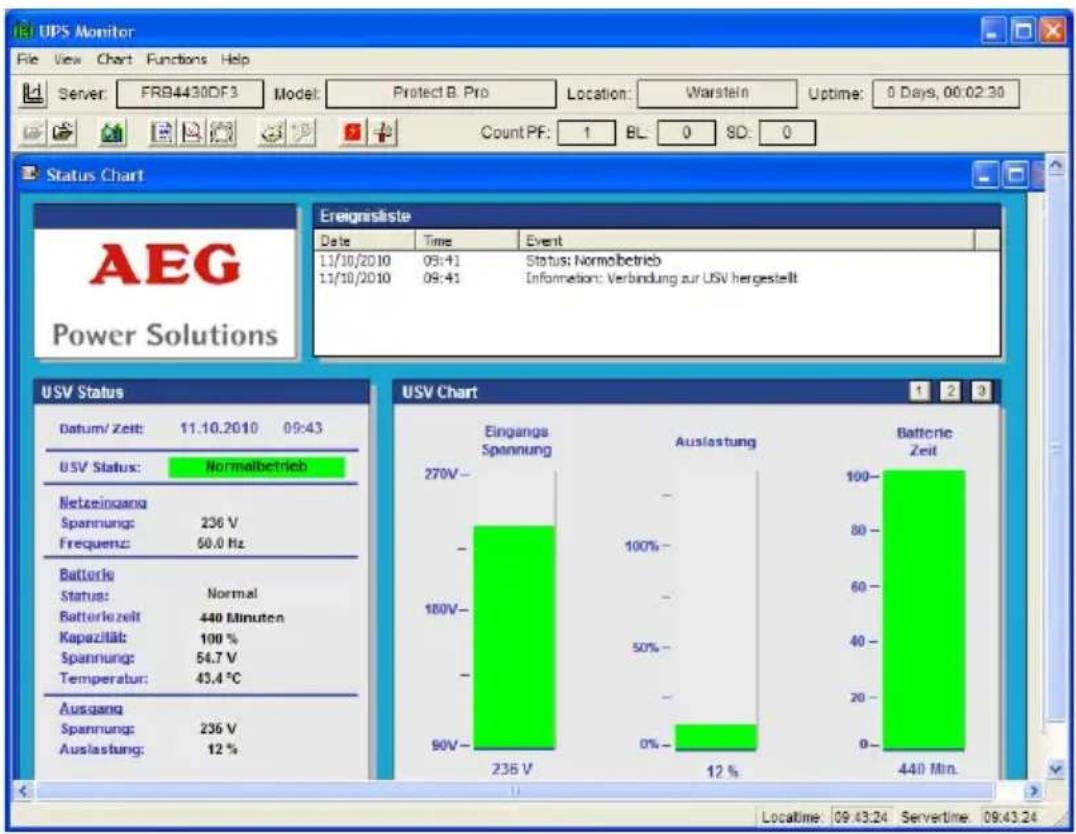Click the Status Chart window icon
Image resolution: width=1076 pixels, height=834 pixels.
point(30,174)
